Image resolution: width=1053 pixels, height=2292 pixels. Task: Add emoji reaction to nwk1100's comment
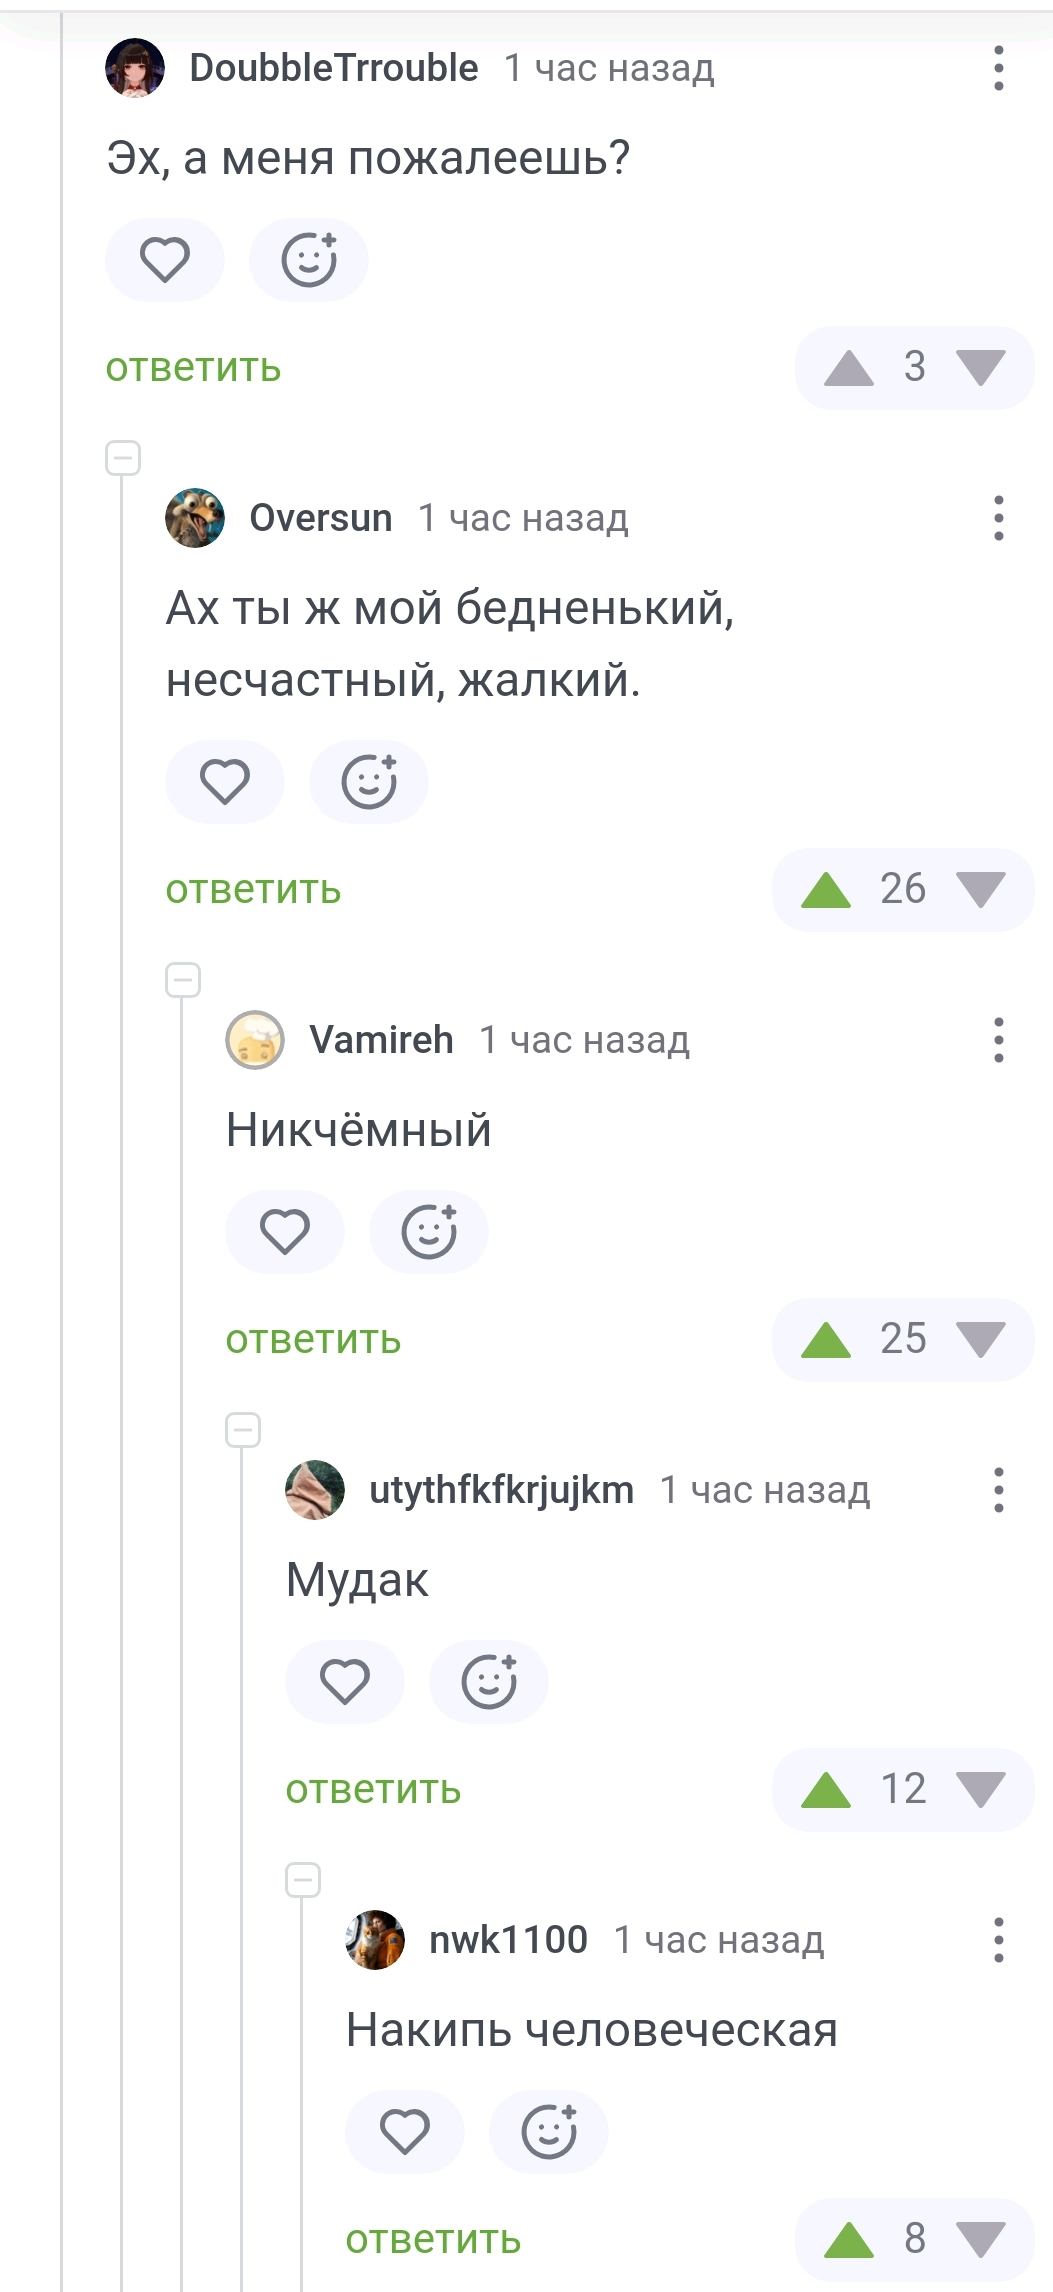[549, 2132]
